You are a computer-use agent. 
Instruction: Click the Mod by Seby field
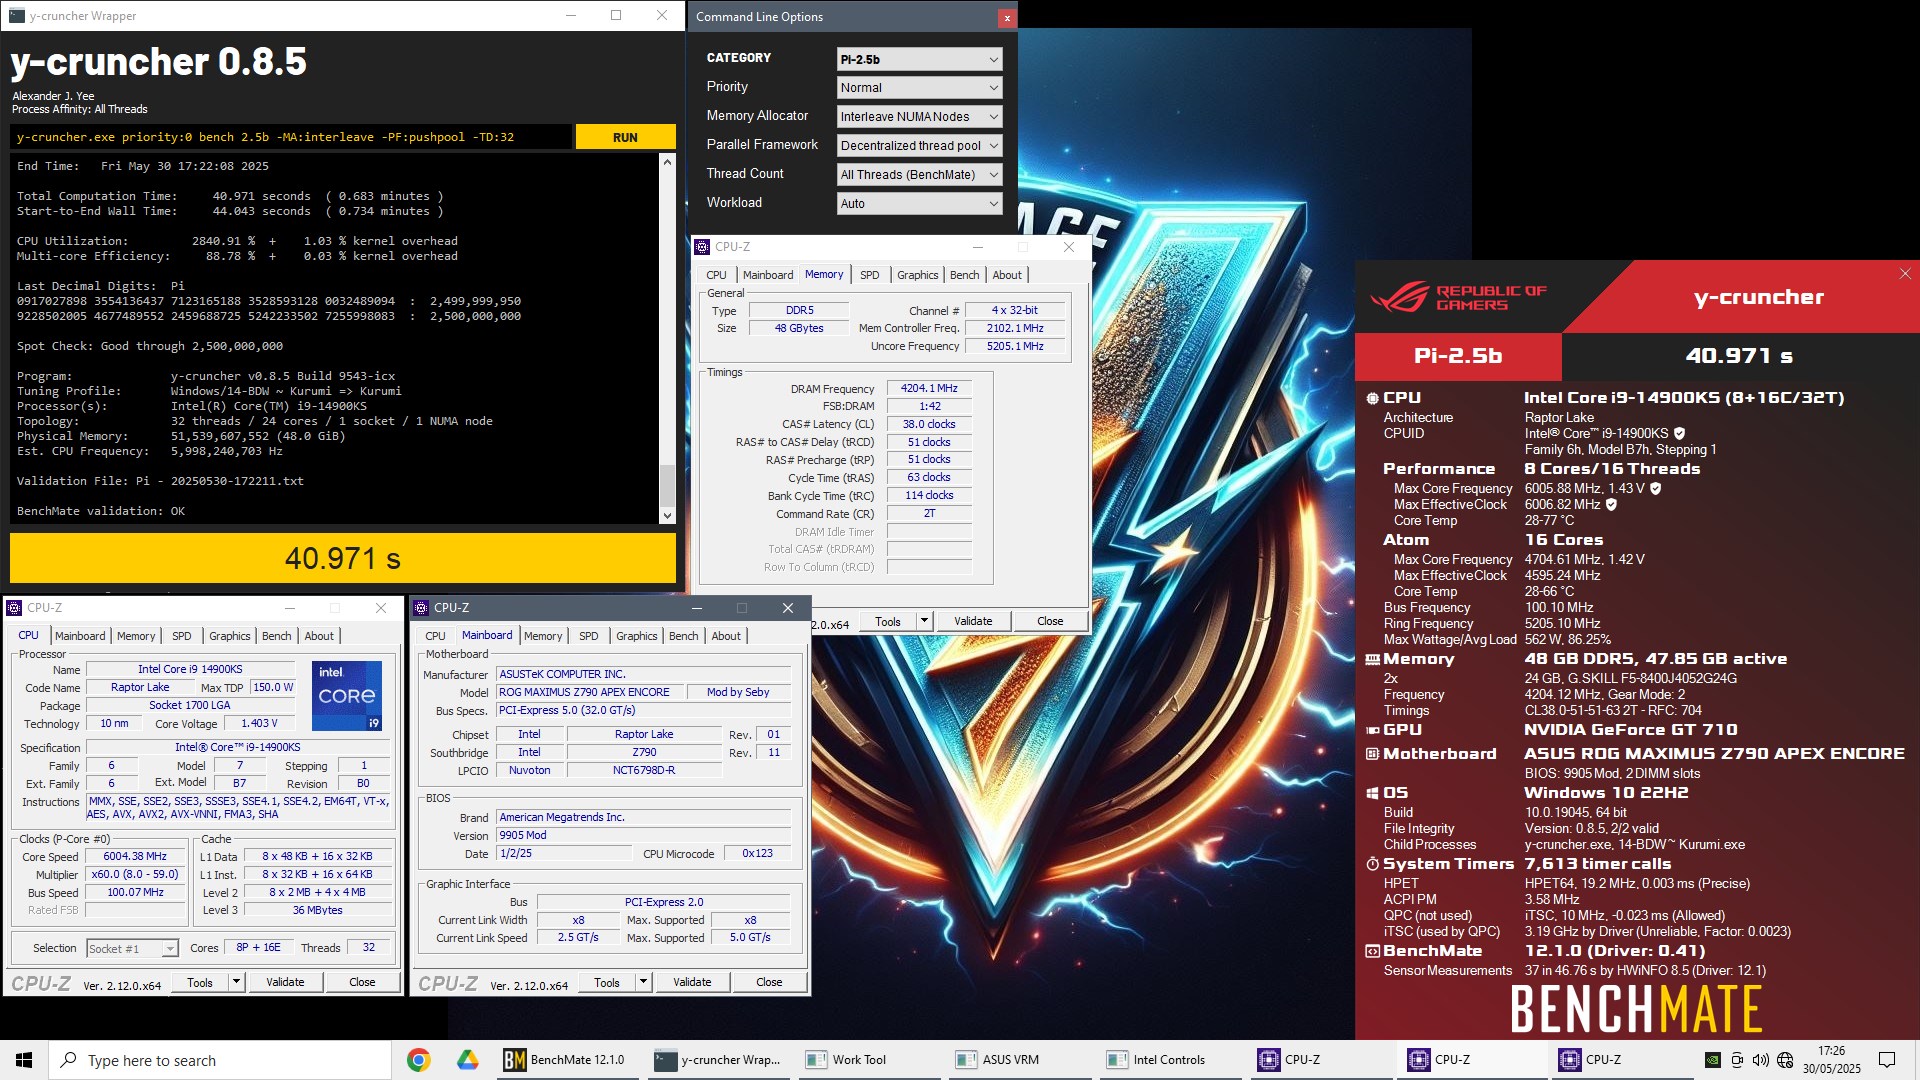pos(738,692)
